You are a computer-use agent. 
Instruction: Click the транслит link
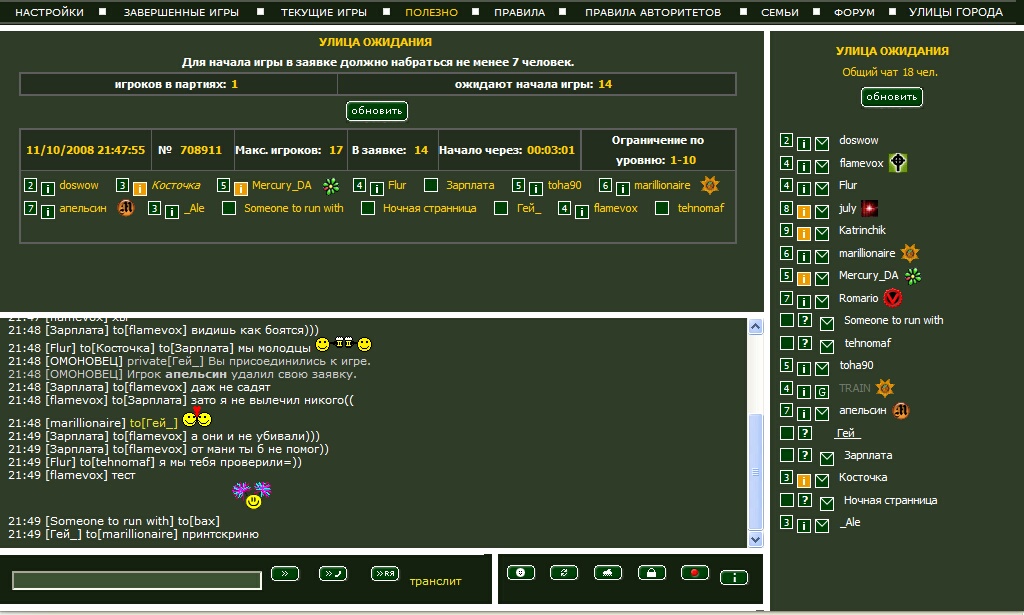[436, 581]
